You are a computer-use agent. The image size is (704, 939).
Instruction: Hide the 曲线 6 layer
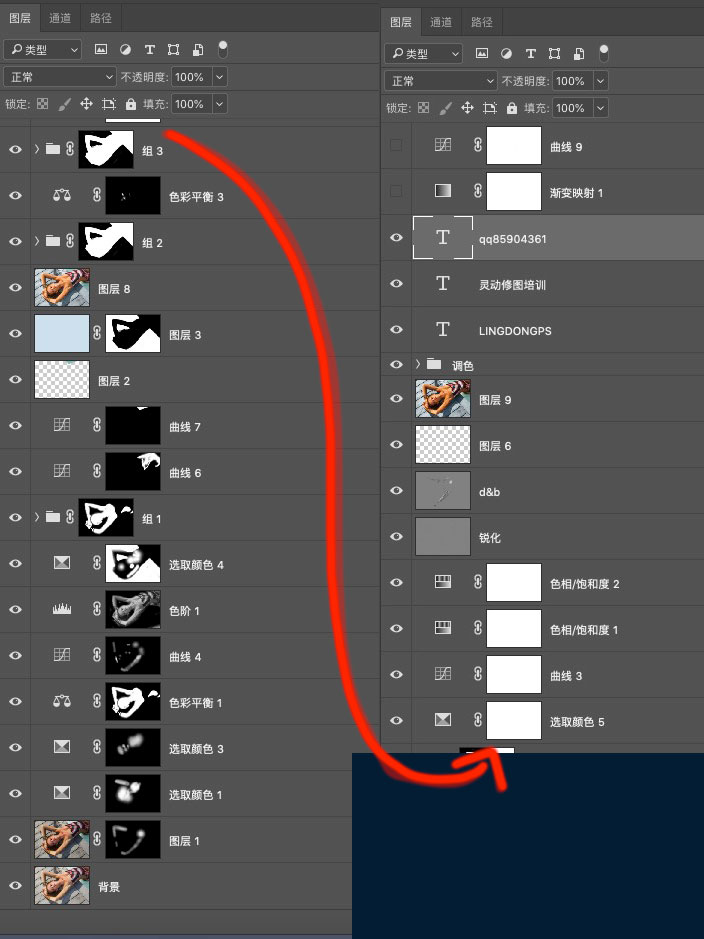tap(16, 471)
